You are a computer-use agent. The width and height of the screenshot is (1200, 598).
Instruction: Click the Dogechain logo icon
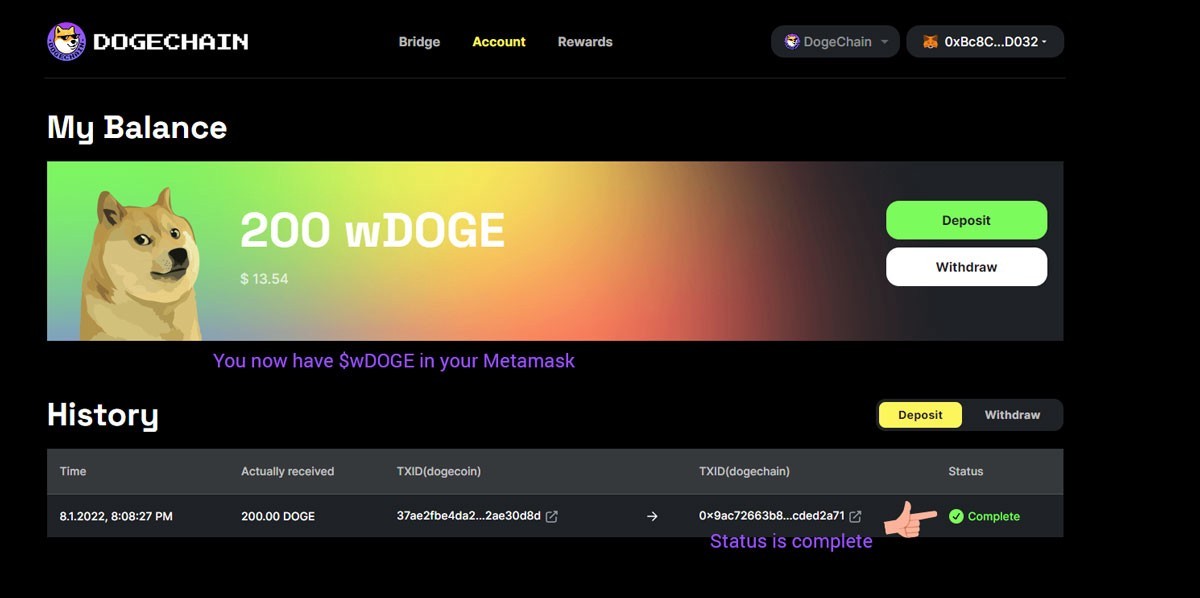pyautogui.click(x=66, y=42)
